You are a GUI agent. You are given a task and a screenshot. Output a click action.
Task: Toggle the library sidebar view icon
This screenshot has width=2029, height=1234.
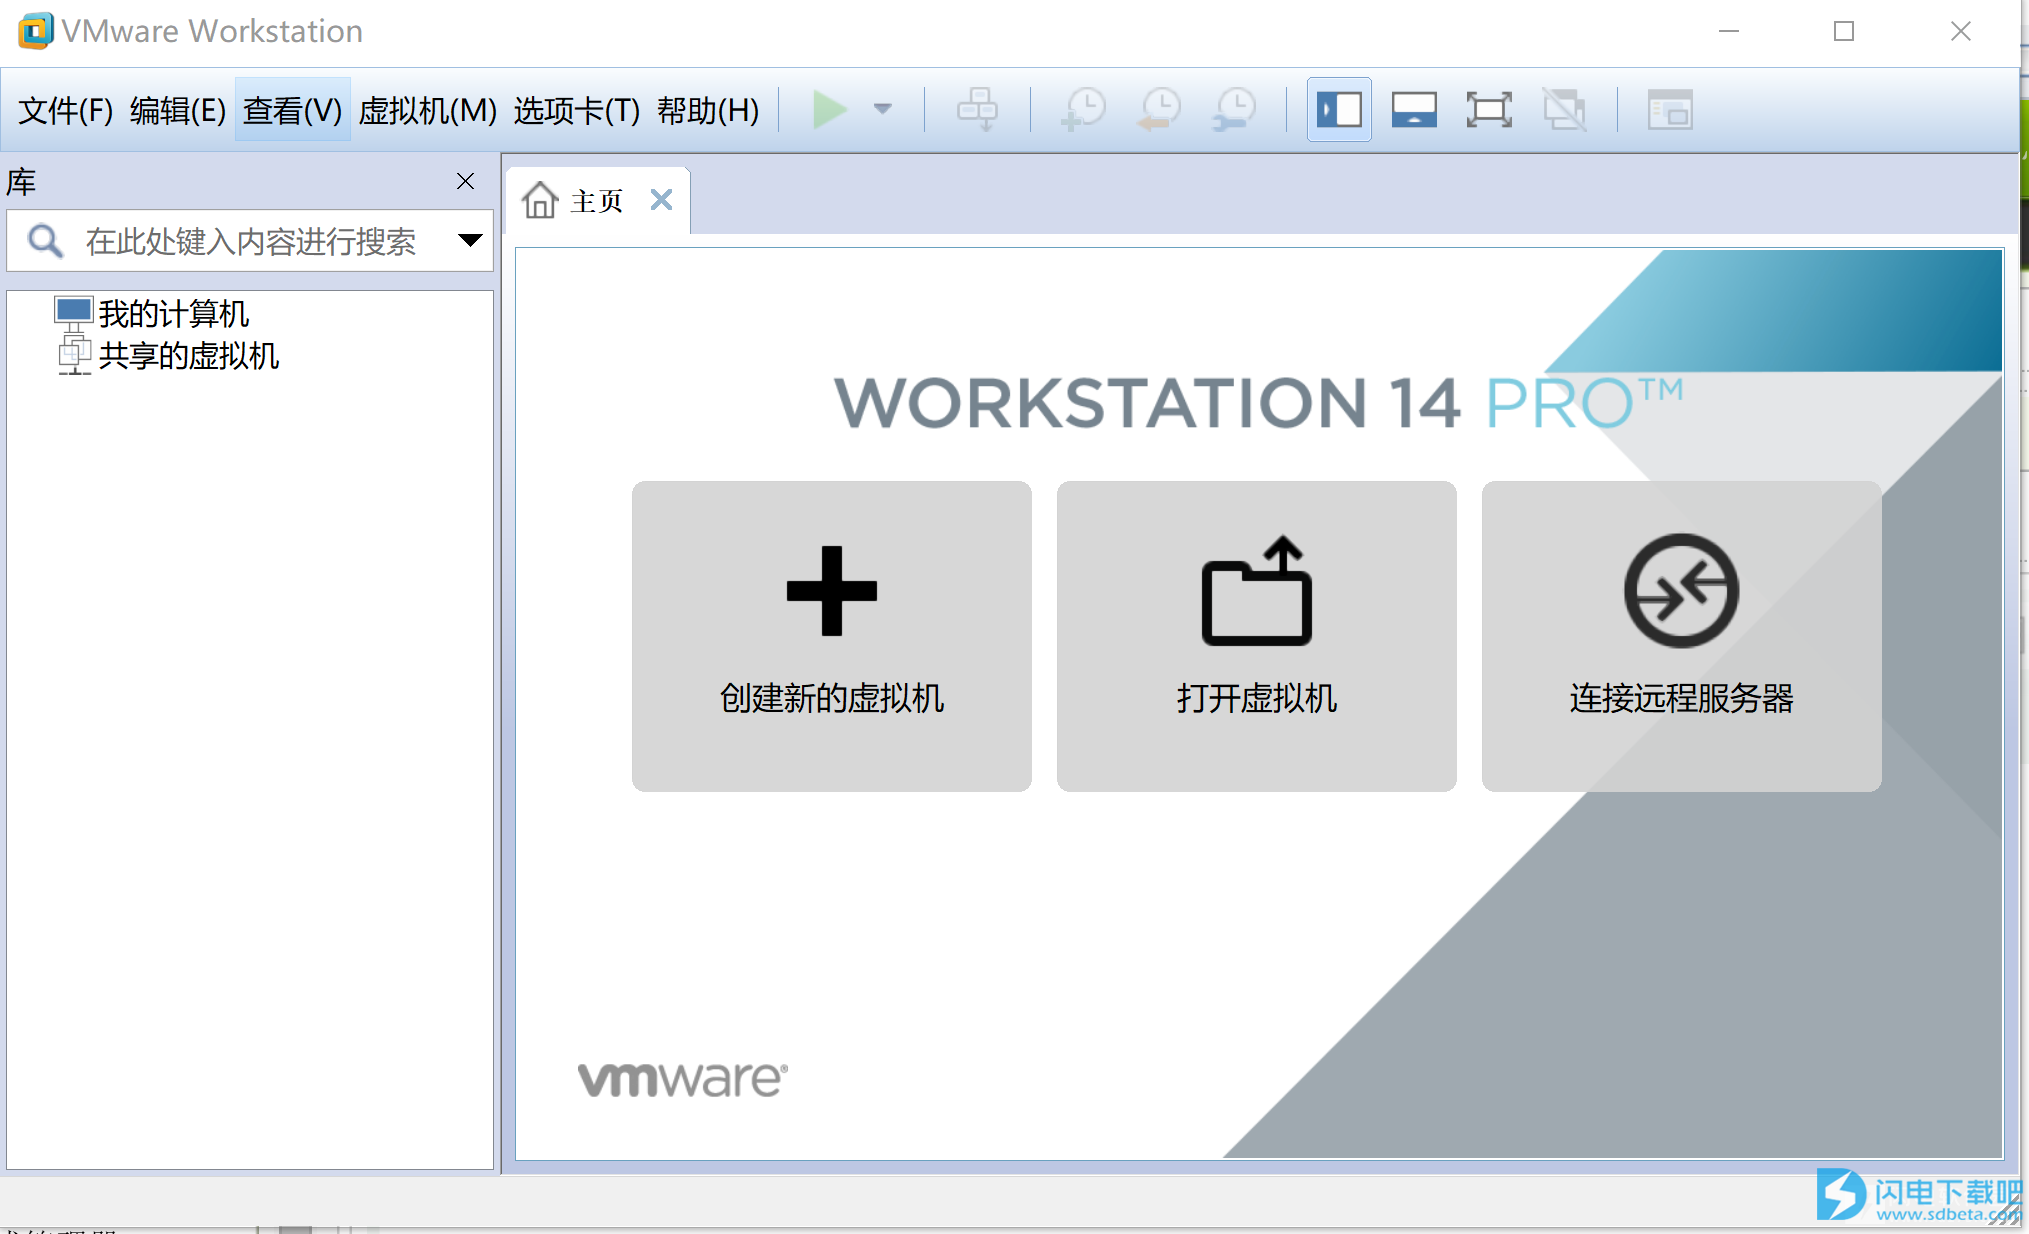pos(1339,109)
